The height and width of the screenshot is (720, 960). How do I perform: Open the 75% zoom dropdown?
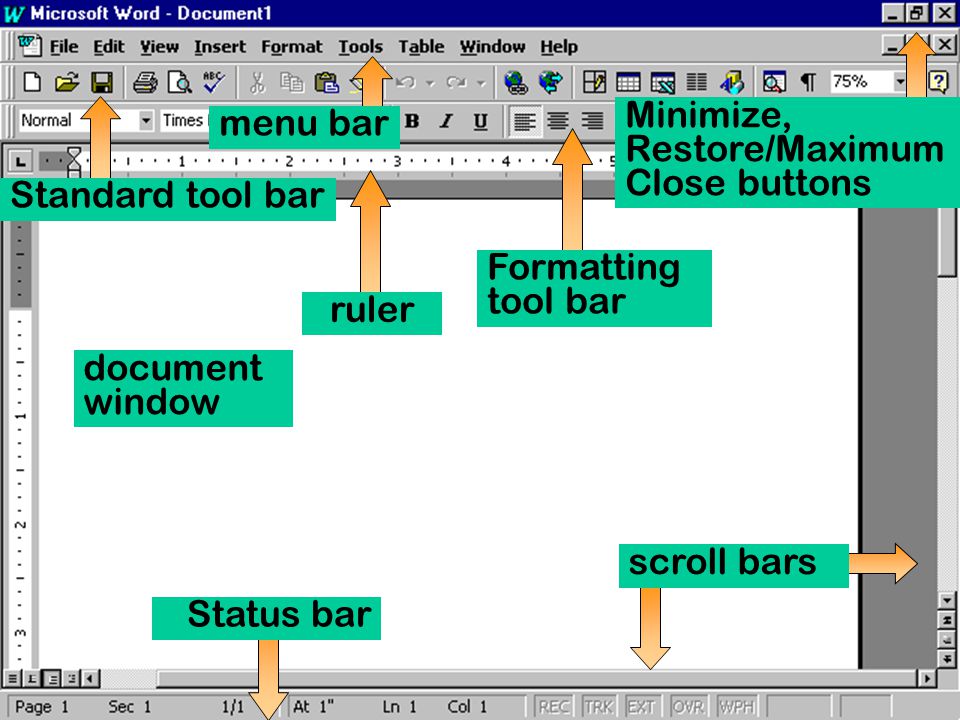click(899, 81)
